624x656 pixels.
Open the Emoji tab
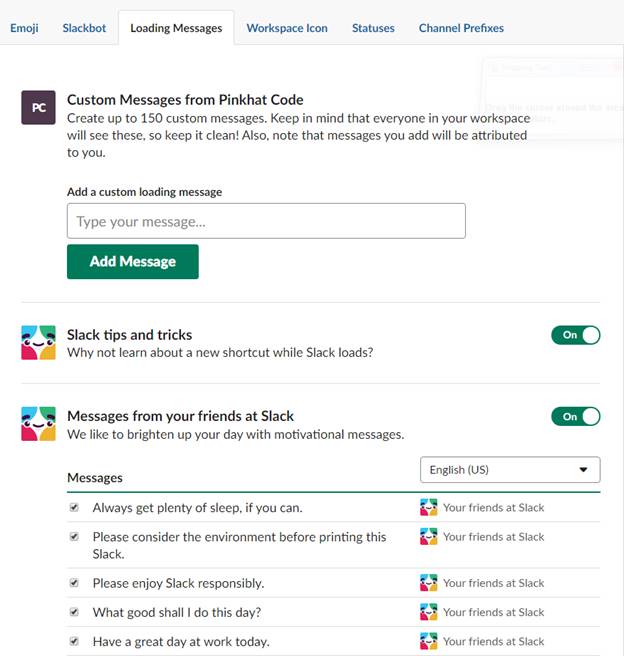(x=24, y=28)
